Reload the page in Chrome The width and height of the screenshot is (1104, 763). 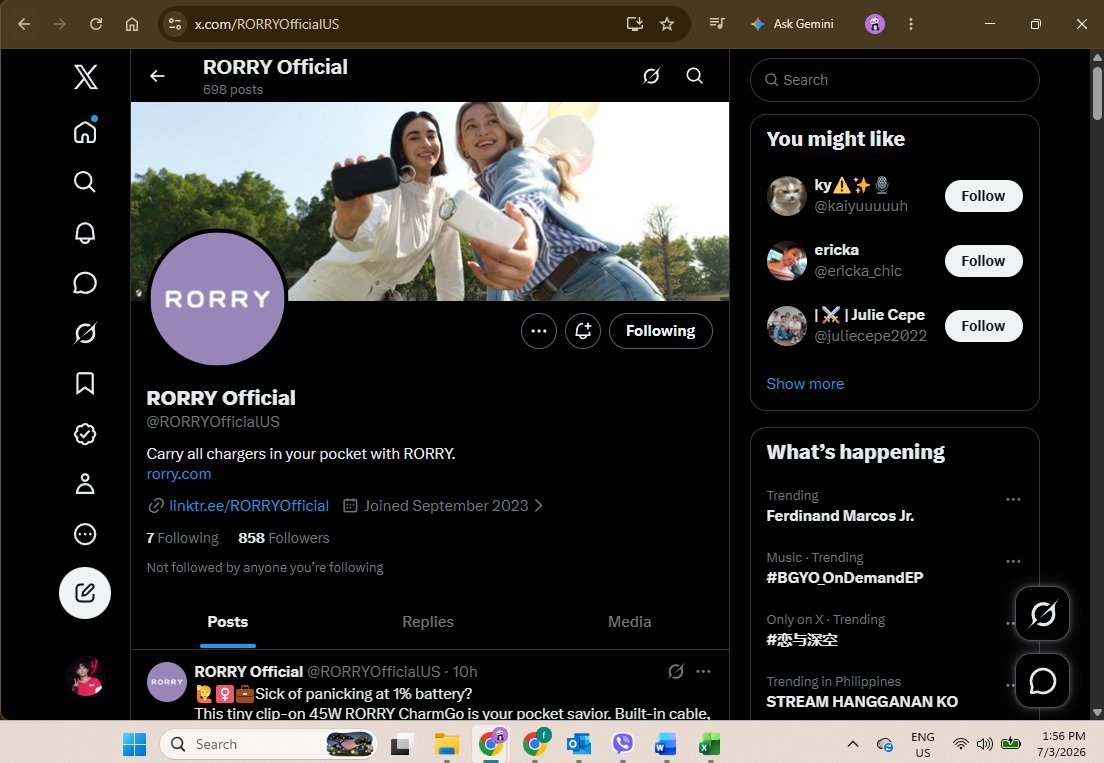96,24
